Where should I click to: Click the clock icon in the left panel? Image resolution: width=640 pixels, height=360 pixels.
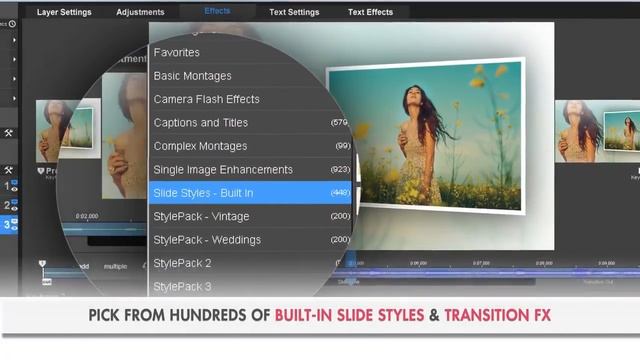coord(12,24)
